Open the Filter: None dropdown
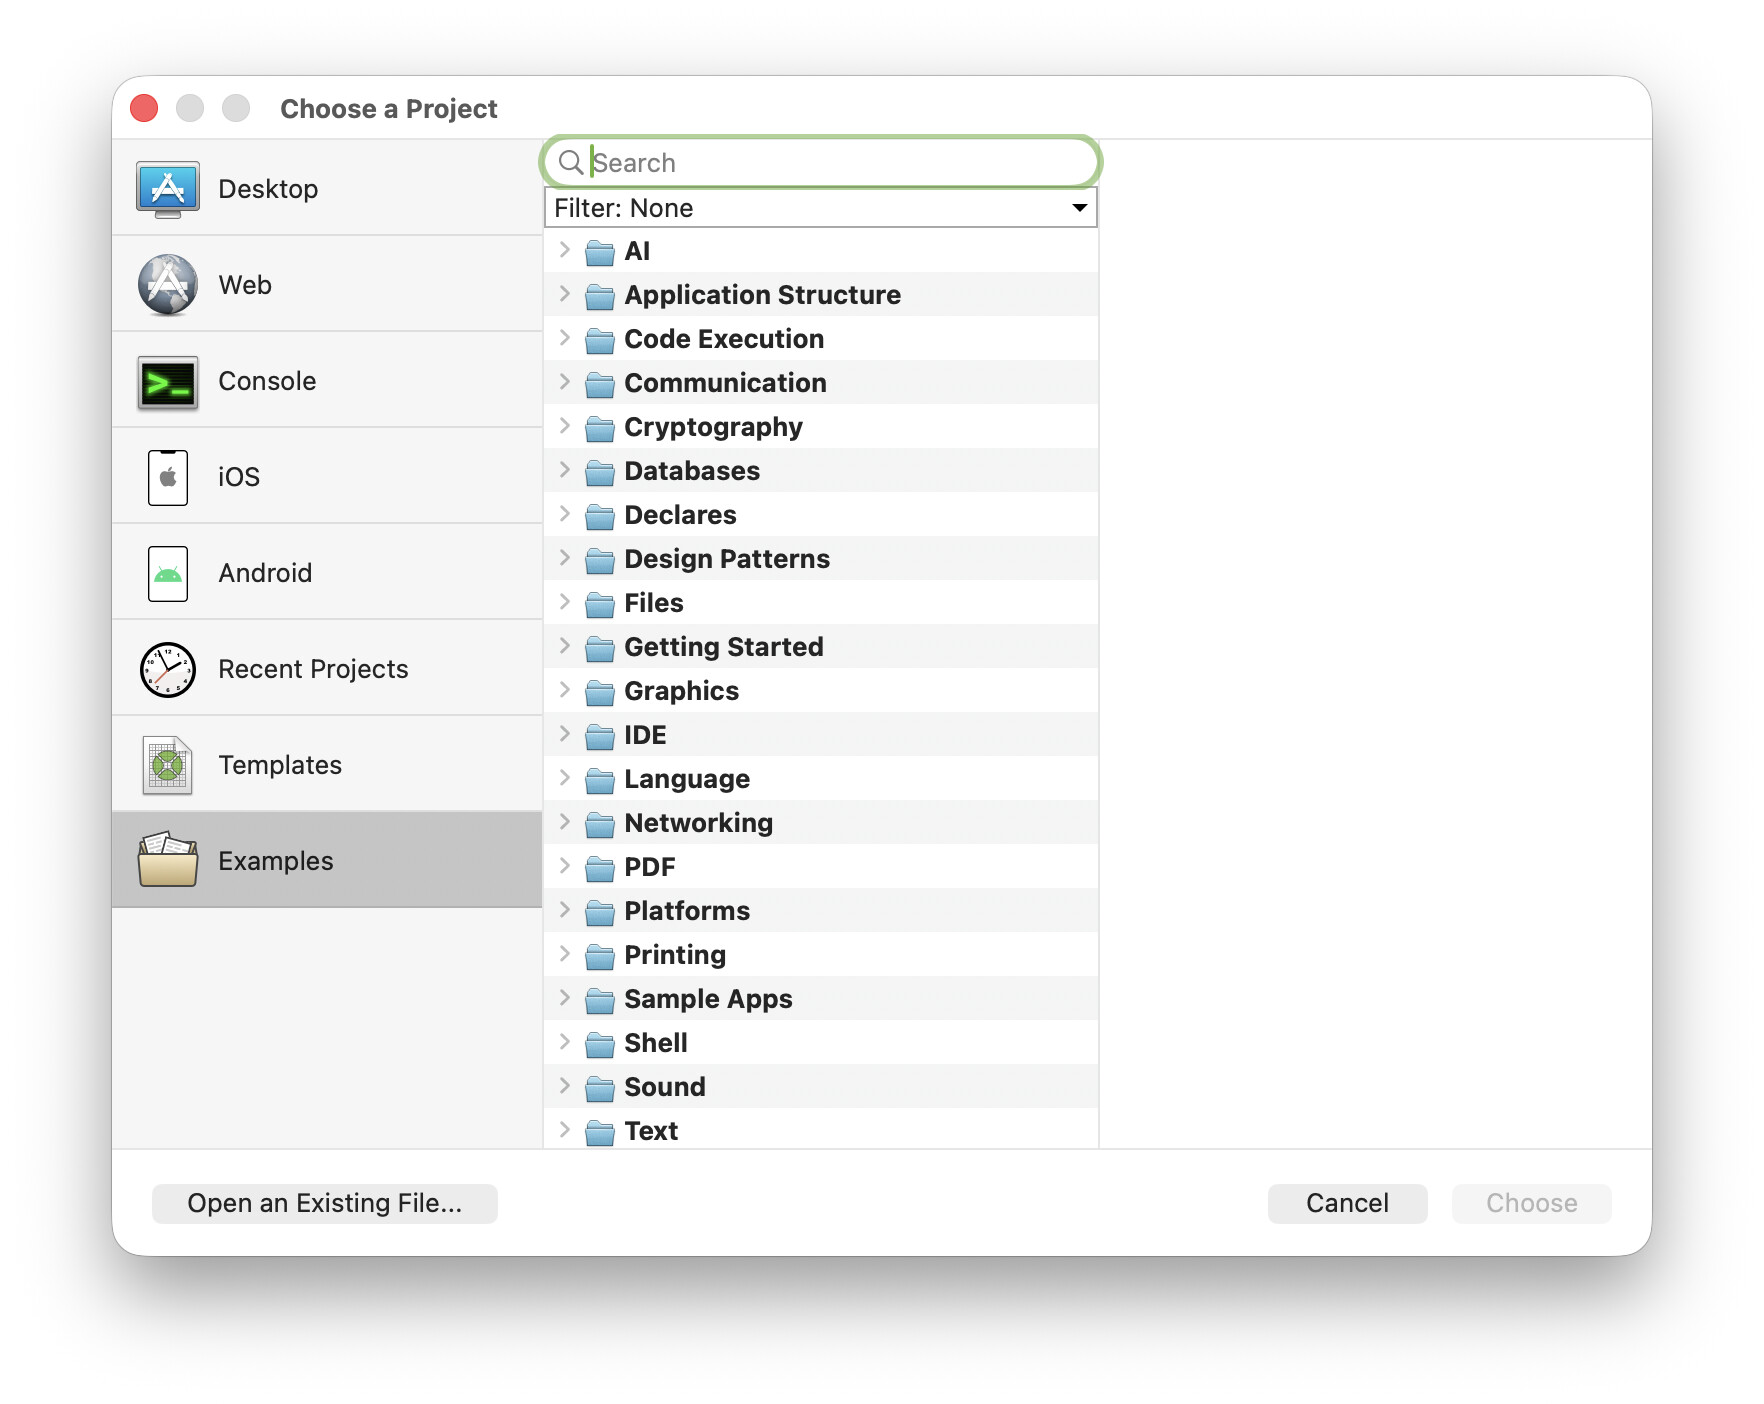This screenshot has width=1764, height=1404. point(820,208)
